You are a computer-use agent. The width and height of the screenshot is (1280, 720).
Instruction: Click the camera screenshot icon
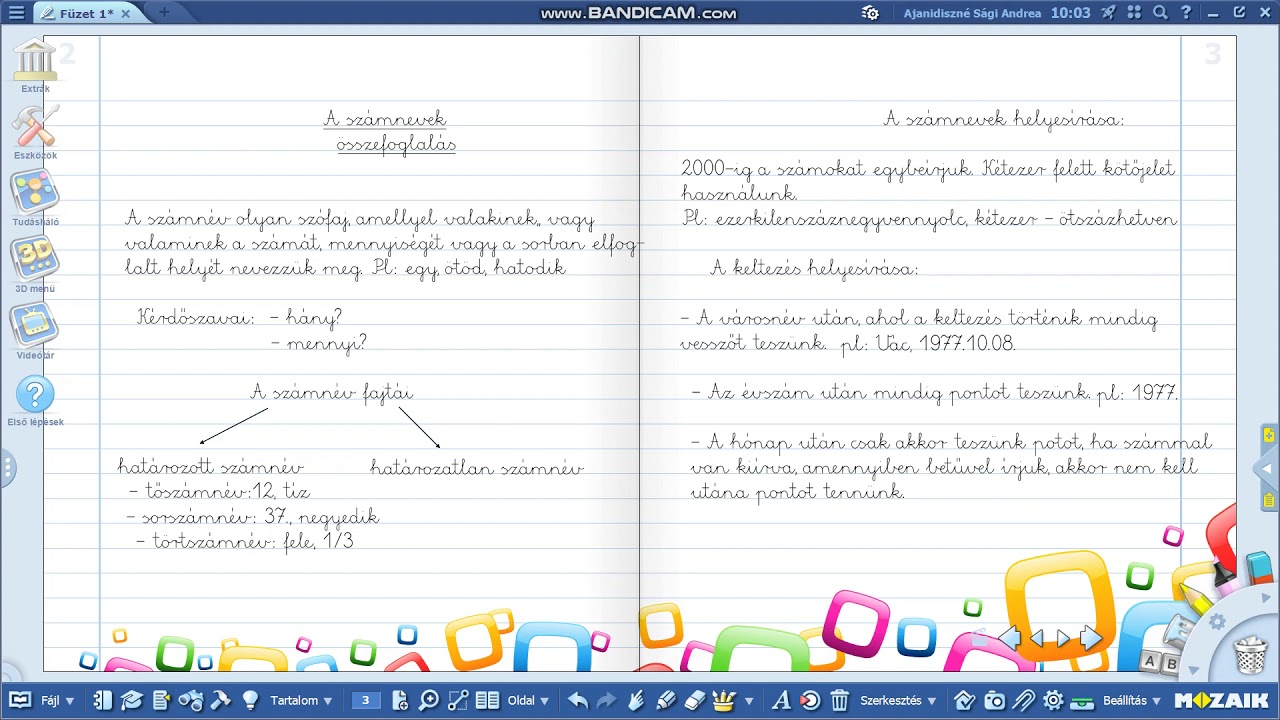coord(994,700)
